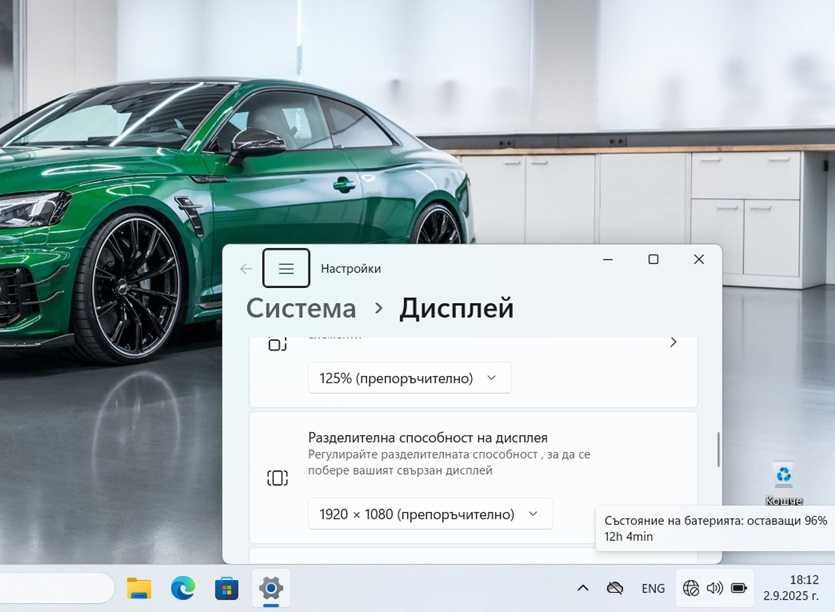Click the Настройки window title text
Image resolution: width=835 pixels, height=612 pixels.
coord(351,268)
